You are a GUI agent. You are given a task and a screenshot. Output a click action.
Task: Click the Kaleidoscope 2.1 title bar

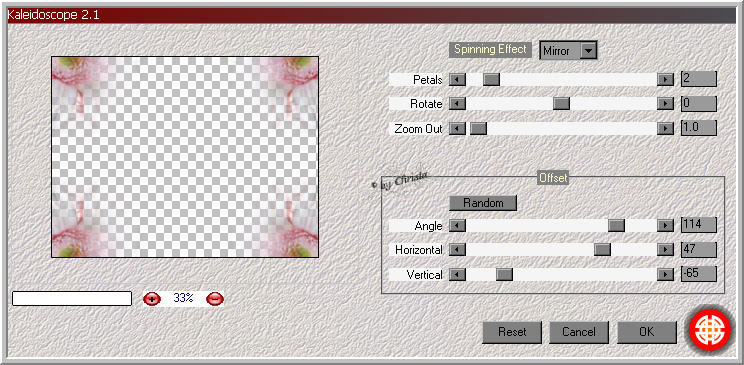tap(371, 15)
